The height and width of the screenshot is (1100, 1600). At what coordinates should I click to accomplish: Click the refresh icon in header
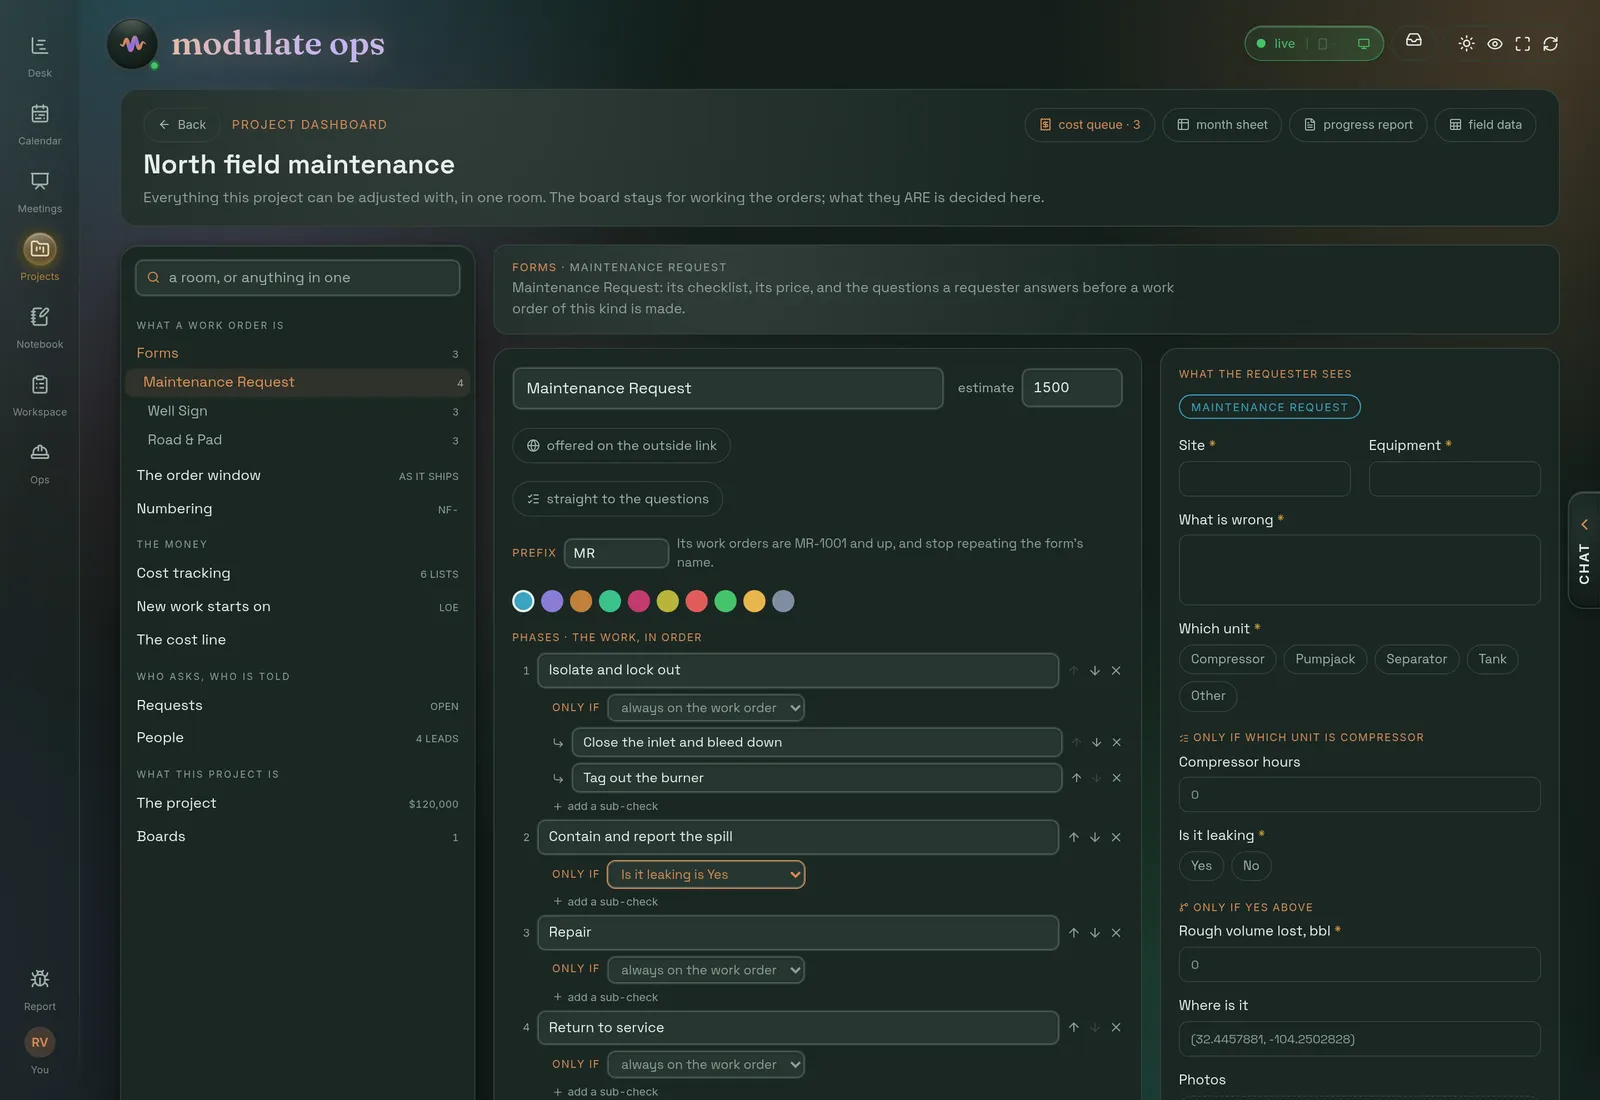(x=1551, y=43)
